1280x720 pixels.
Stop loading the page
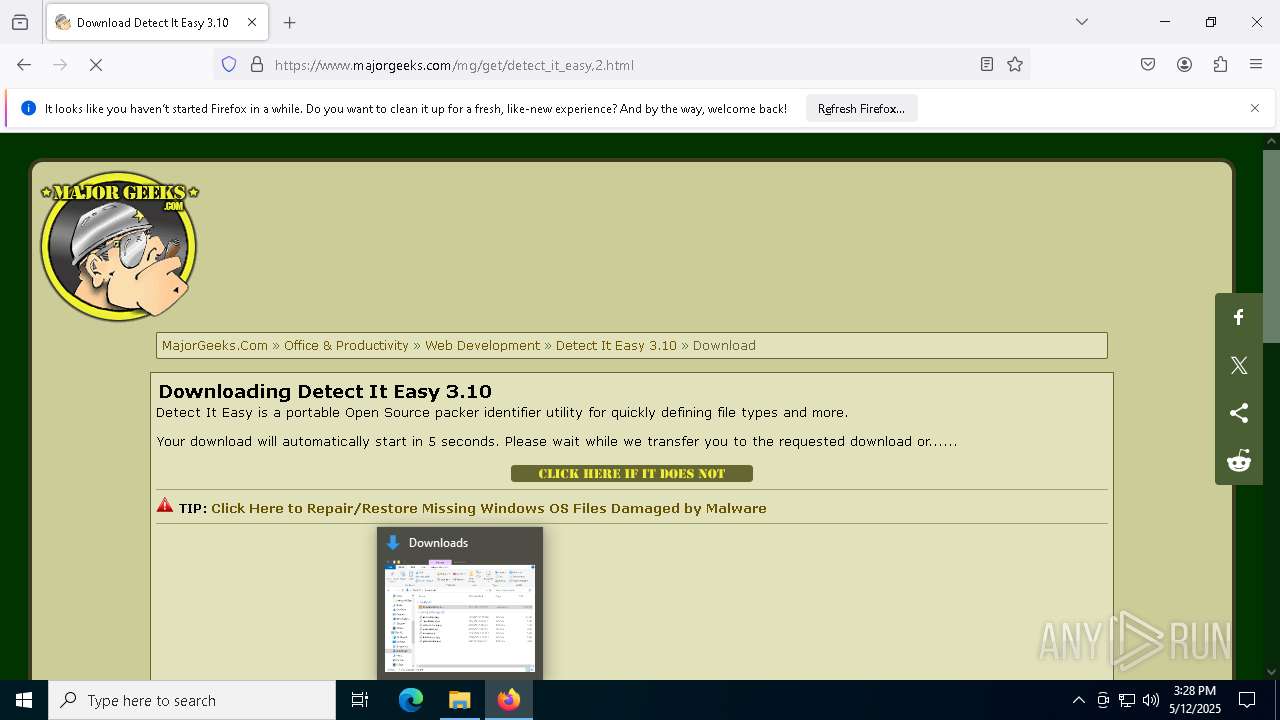(96, 65)
